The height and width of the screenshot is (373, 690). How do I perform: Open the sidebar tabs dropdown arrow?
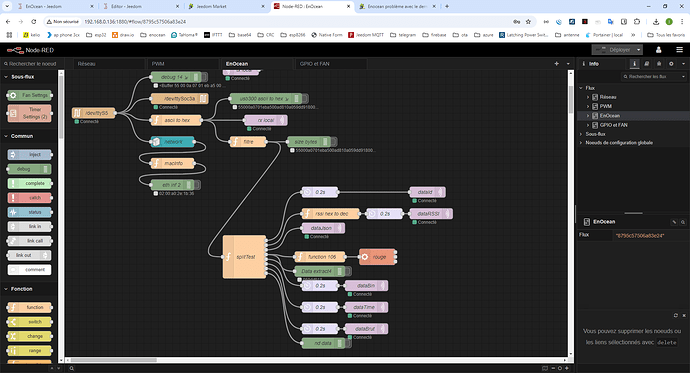coord(683,64)
